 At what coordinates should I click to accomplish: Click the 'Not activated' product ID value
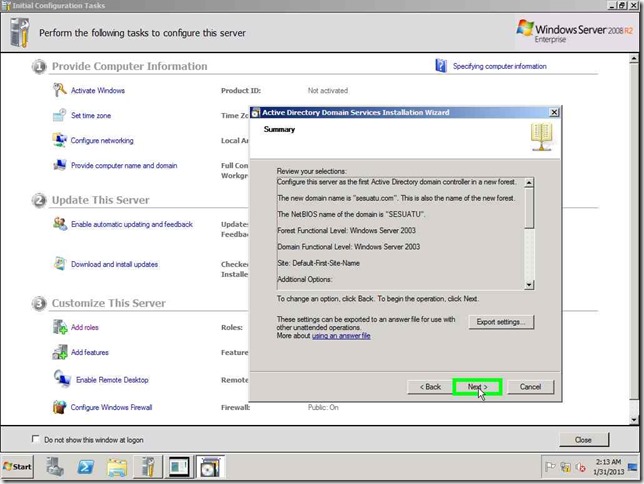[x=328, y=90]
